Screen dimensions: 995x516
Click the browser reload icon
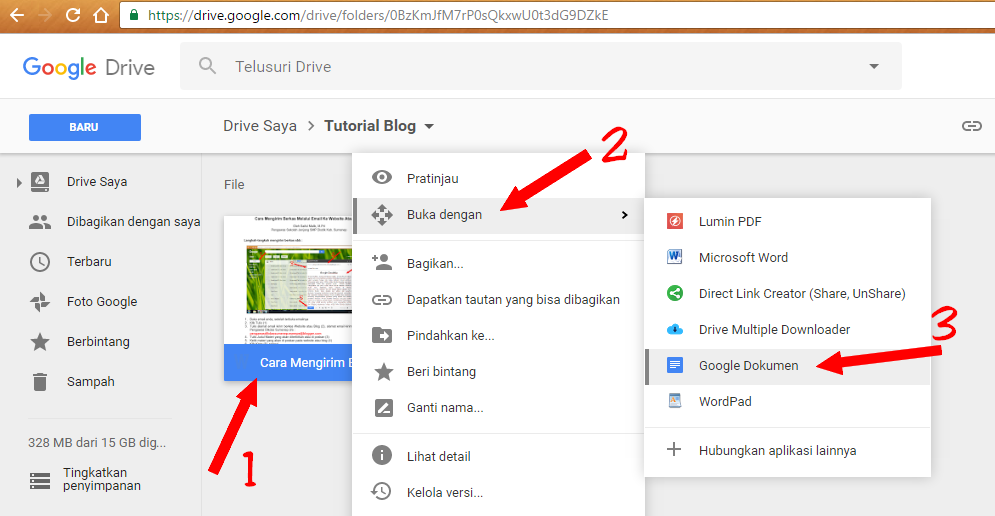point(73,15)
